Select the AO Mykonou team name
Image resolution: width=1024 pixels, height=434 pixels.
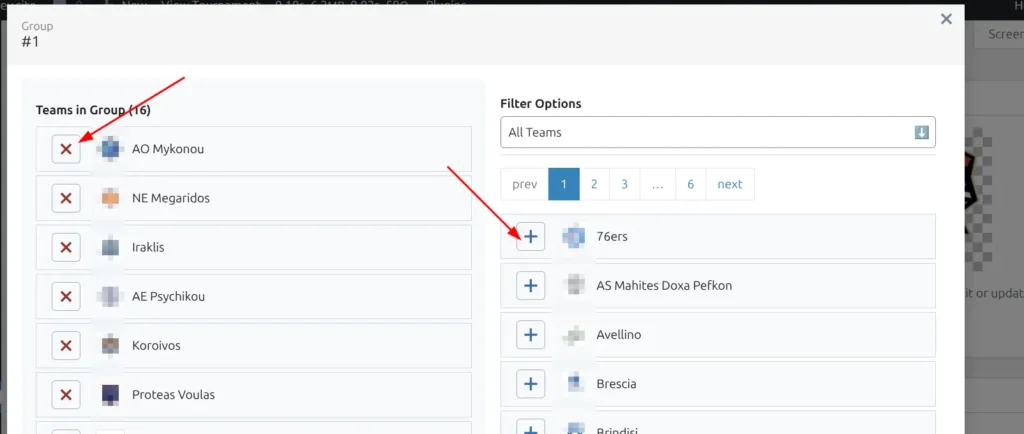168,149
